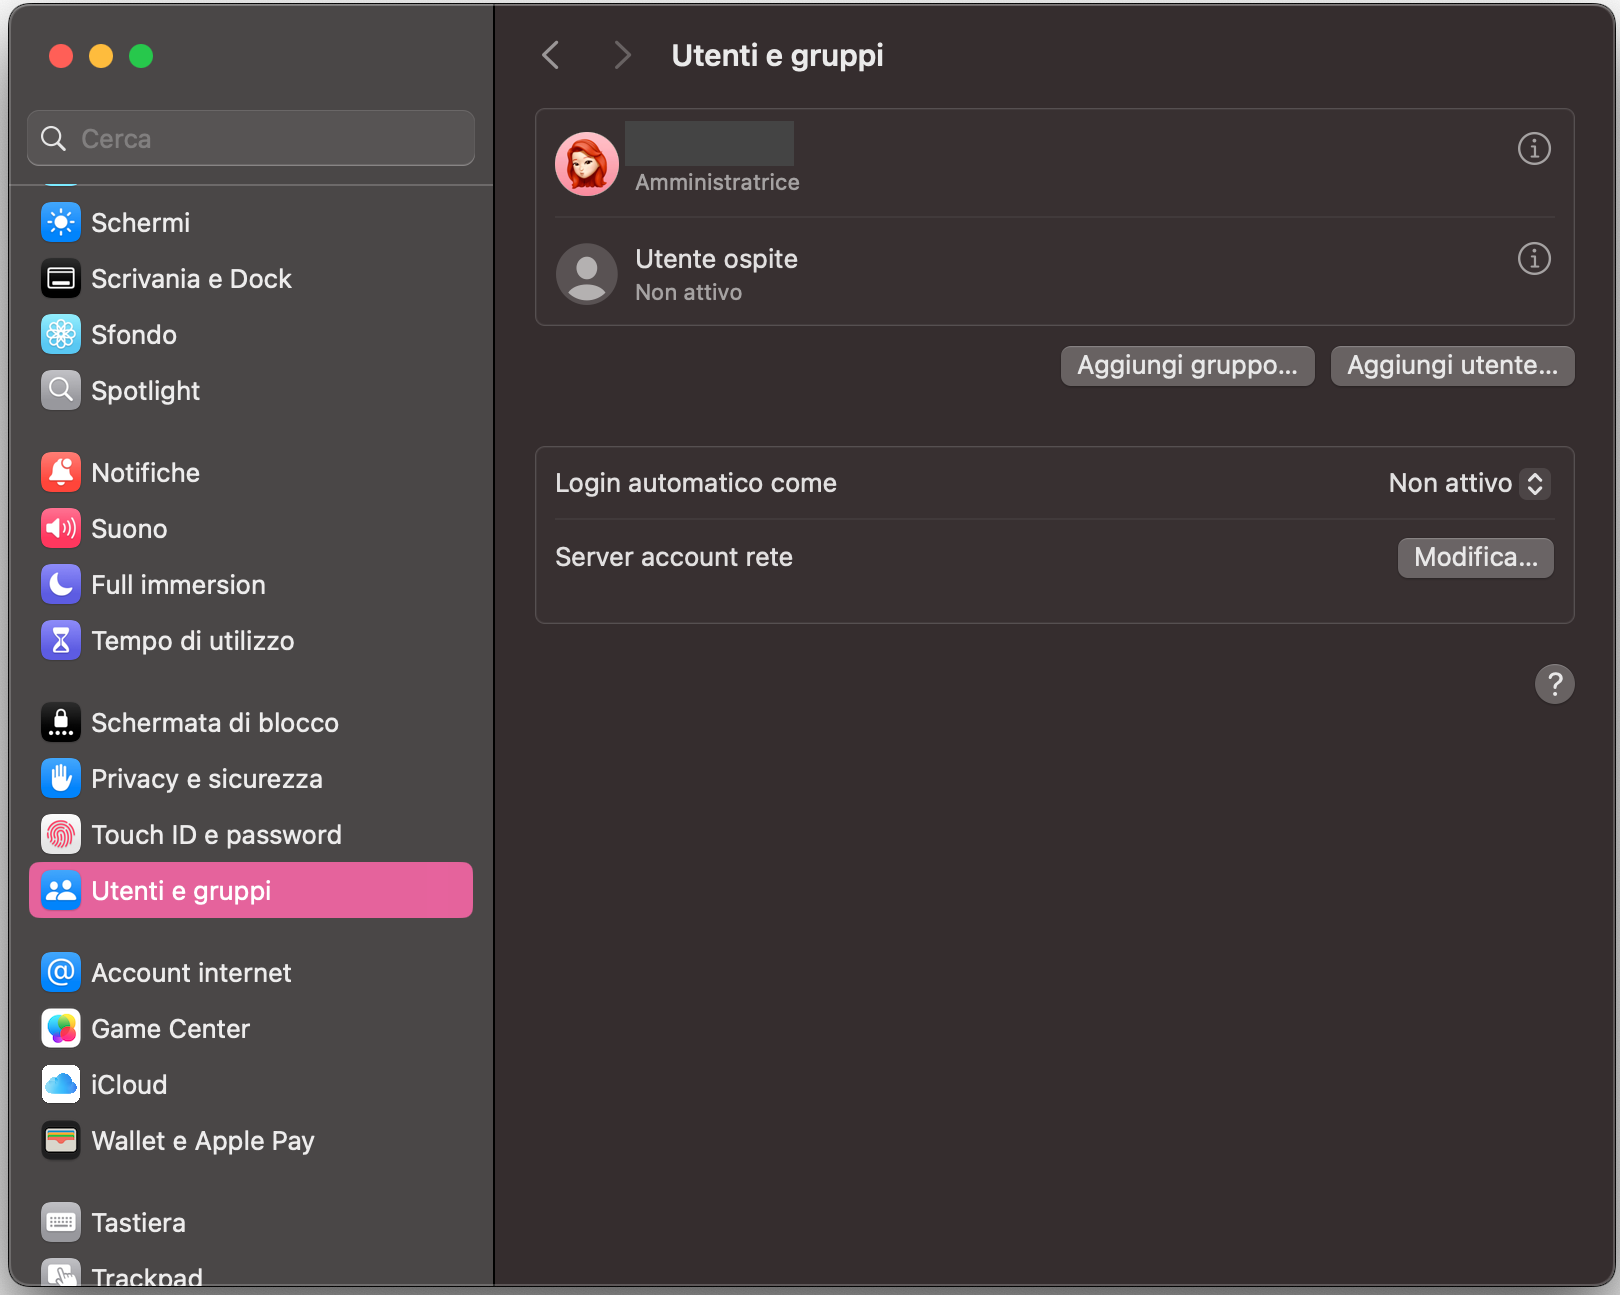Click the Spotlight magnifier icon
1620x1295 pixels.
[61, 390]
